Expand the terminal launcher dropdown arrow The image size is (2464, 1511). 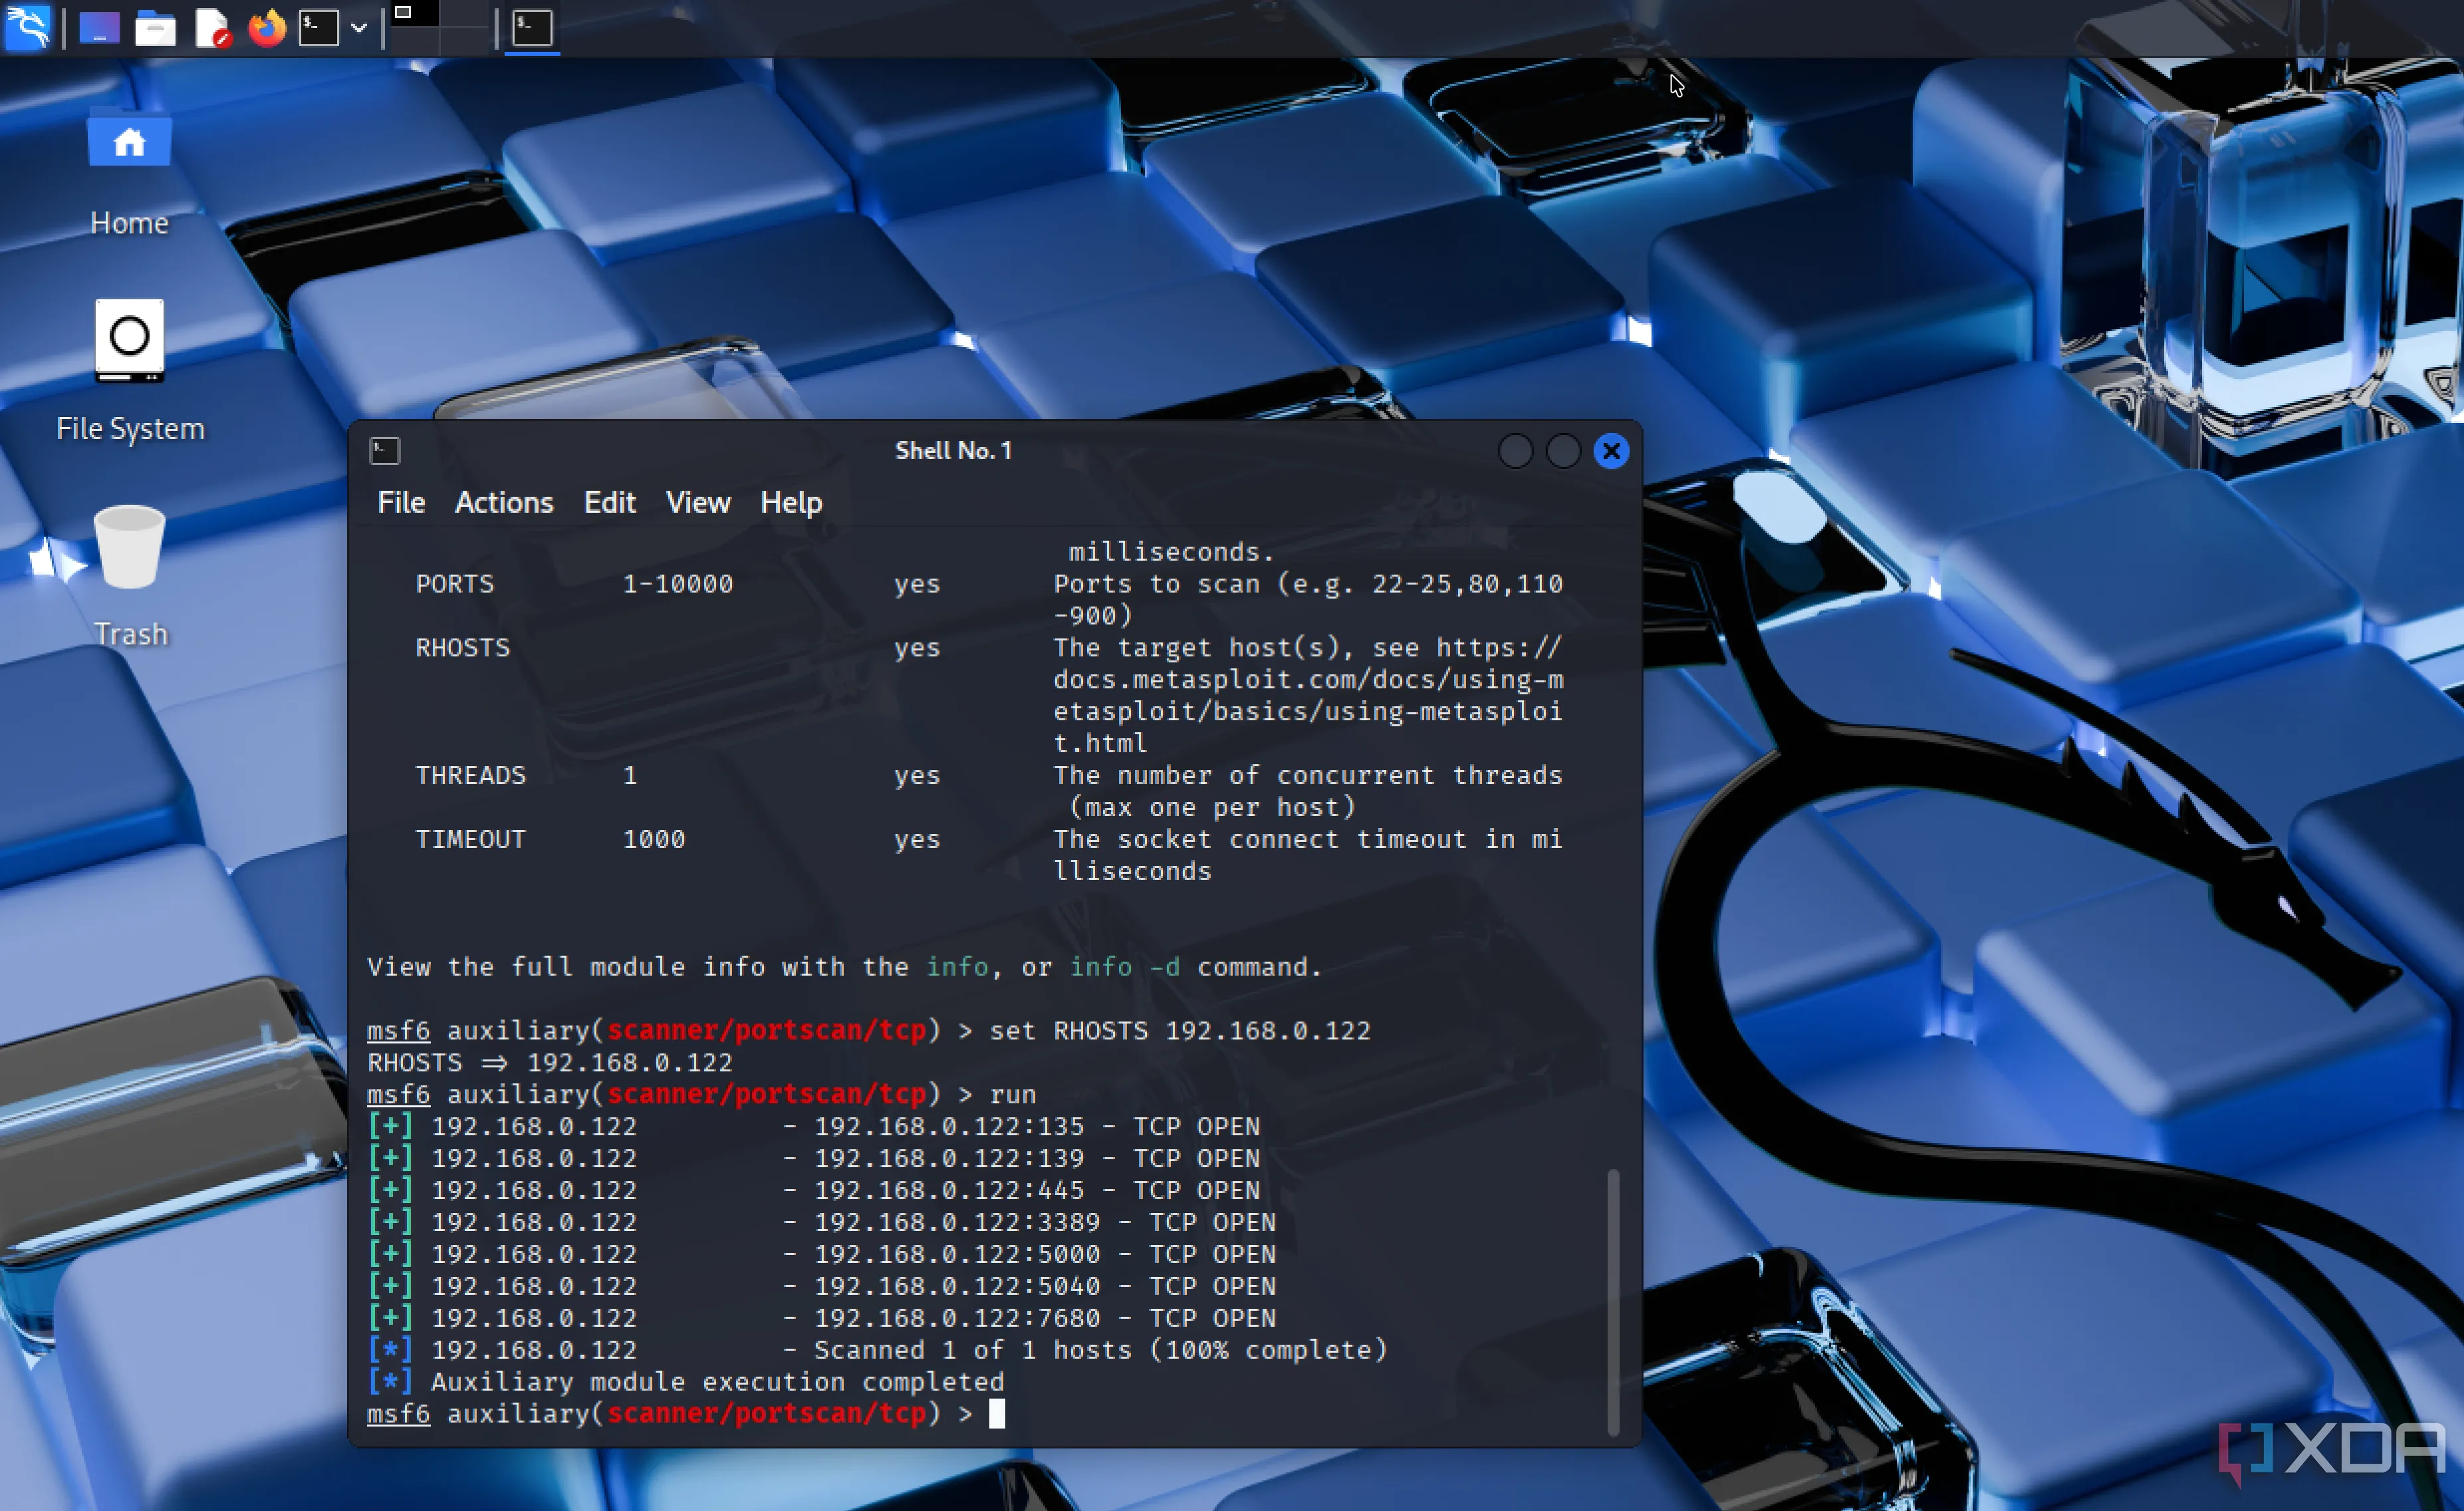click(359, 28)
